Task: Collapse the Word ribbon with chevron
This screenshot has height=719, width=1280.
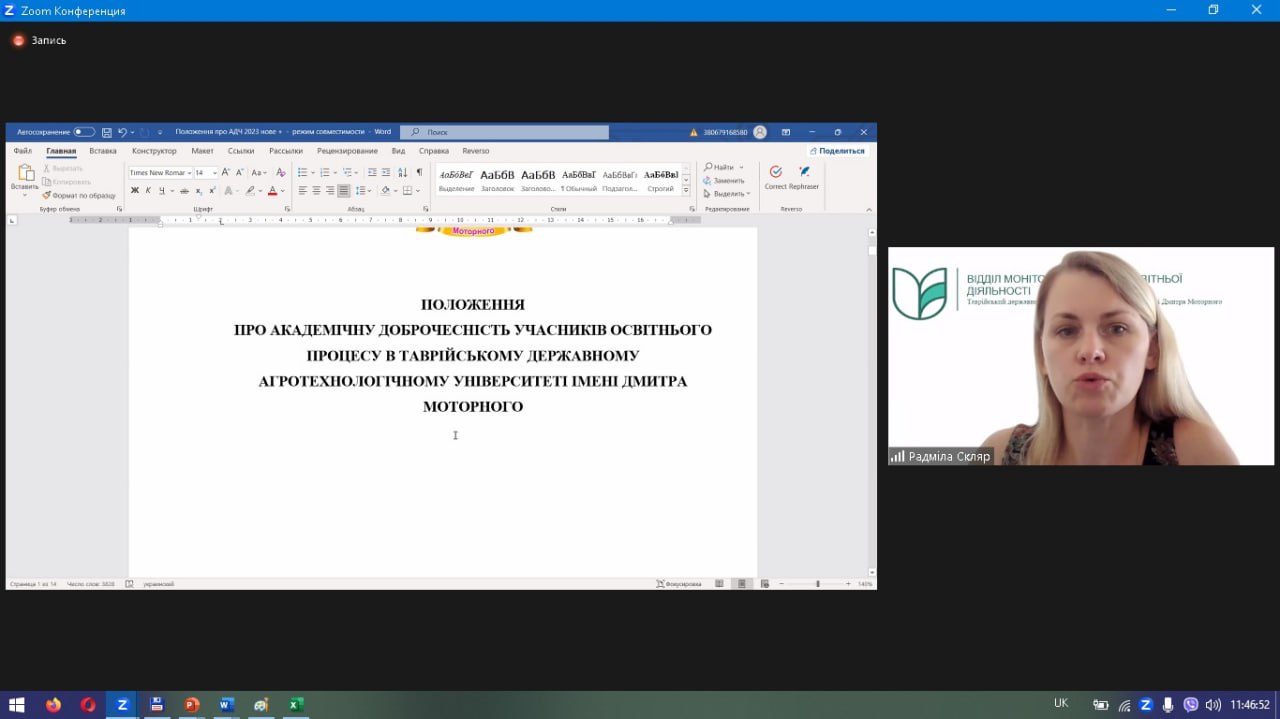Action: point(868,209)
